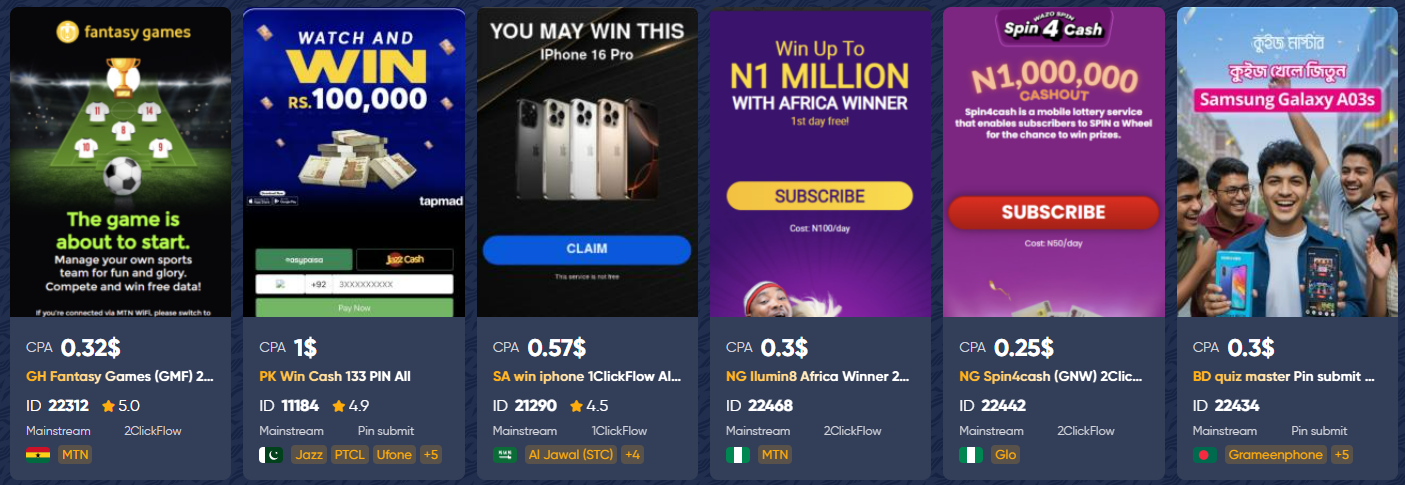
Task: Select the Ufone carrier tag
Action: [x=394, y=455]
